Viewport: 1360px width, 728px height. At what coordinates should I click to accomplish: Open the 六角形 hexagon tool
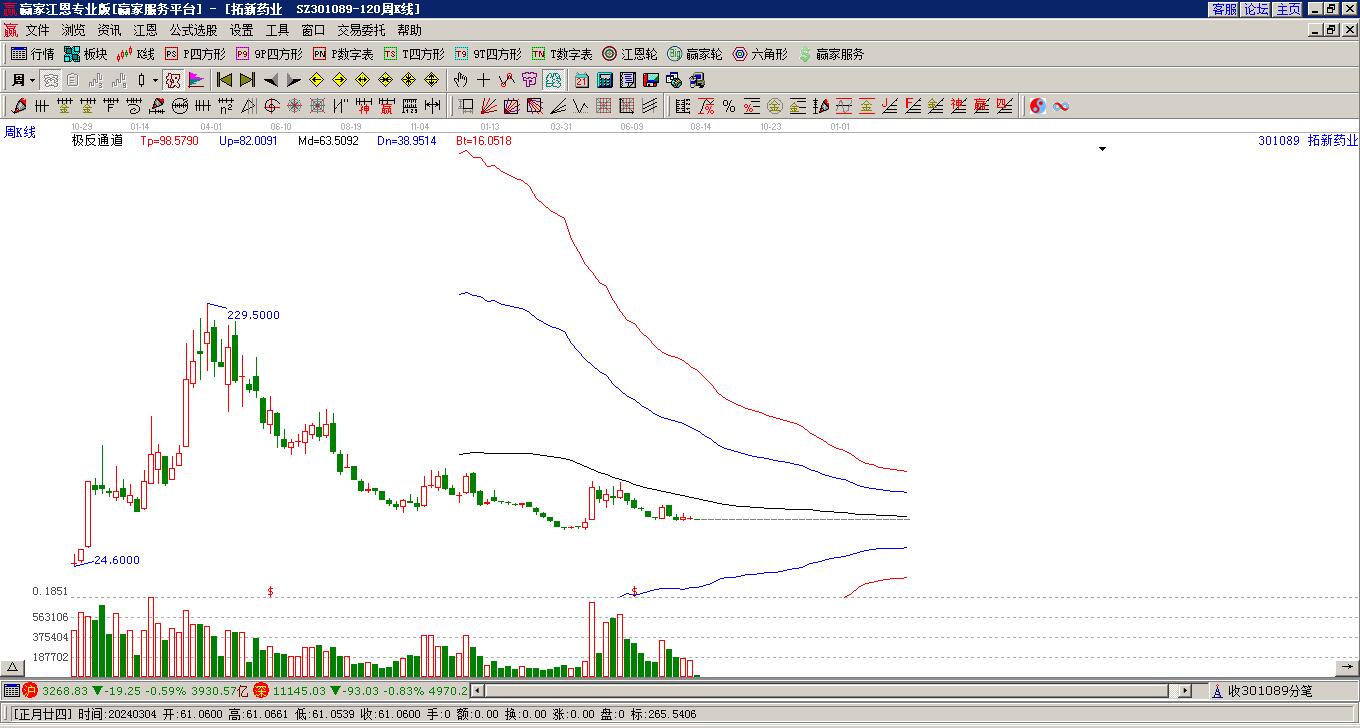click(x=760, y=54)
